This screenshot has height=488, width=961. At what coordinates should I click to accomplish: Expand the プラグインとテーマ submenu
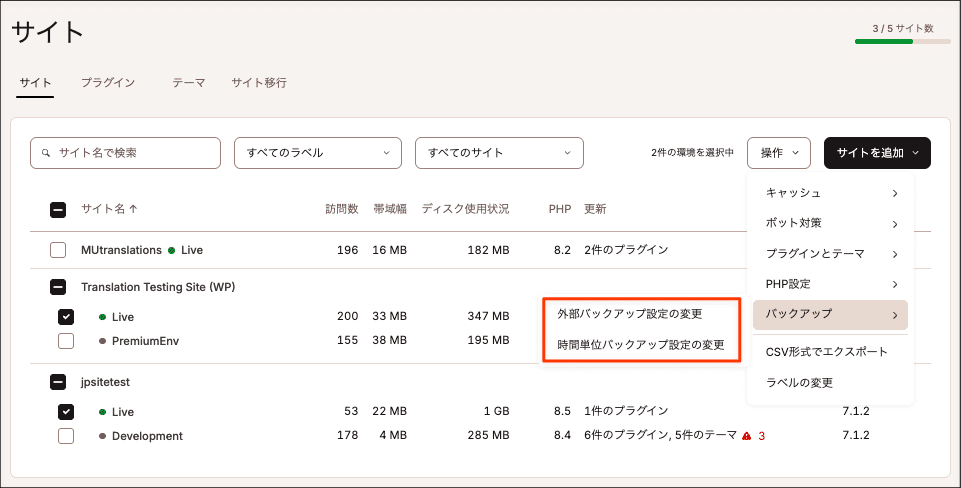pos(830,254)
